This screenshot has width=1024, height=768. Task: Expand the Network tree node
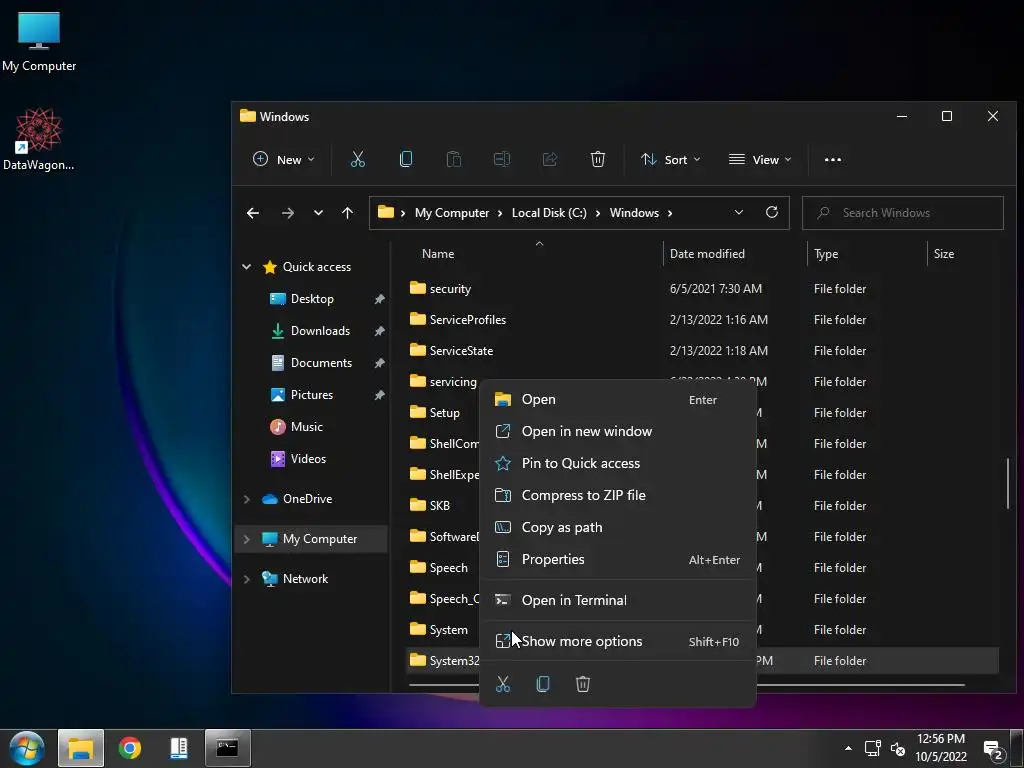[246, 579]
